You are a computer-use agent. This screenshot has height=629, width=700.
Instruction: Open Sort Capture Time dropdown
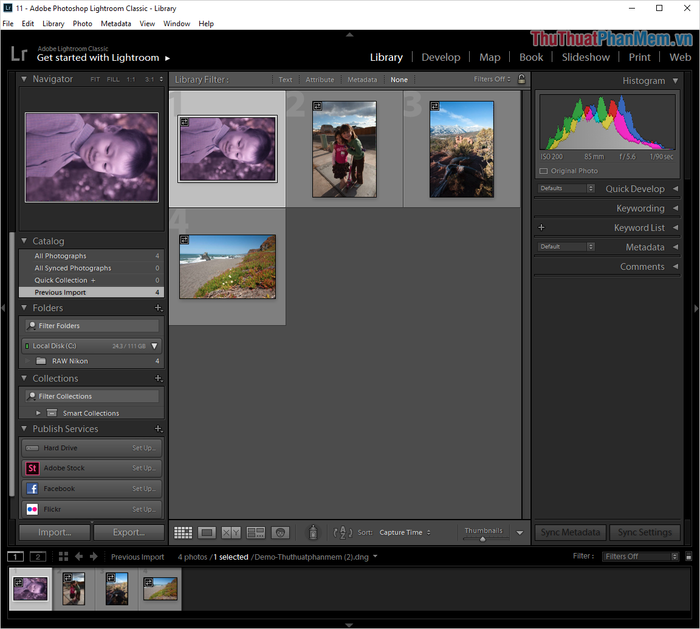(404, 532)
